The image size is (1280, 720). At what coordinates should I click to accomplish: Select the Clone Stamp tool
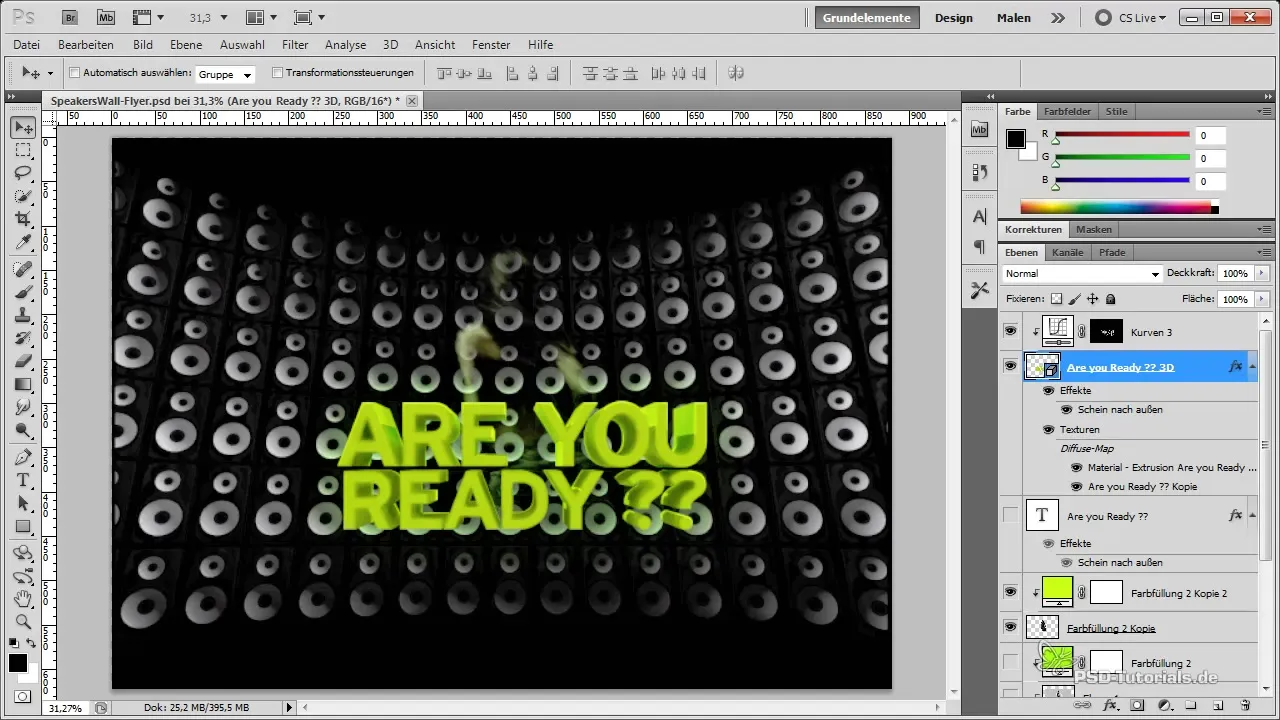coord(23,315)
